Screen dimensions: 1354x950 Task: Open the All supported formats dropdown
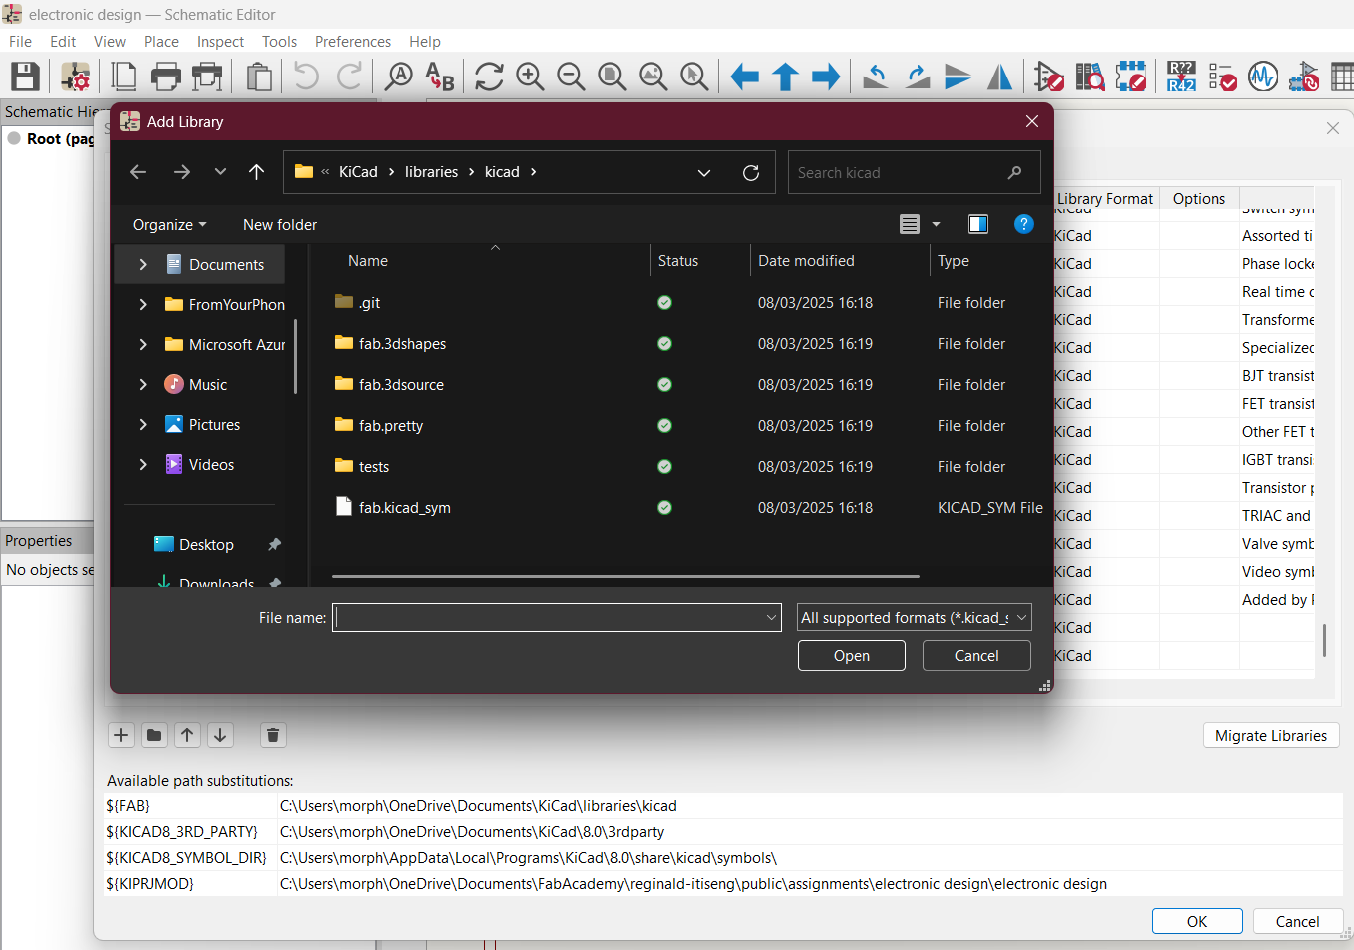click(x=913, y=617)
